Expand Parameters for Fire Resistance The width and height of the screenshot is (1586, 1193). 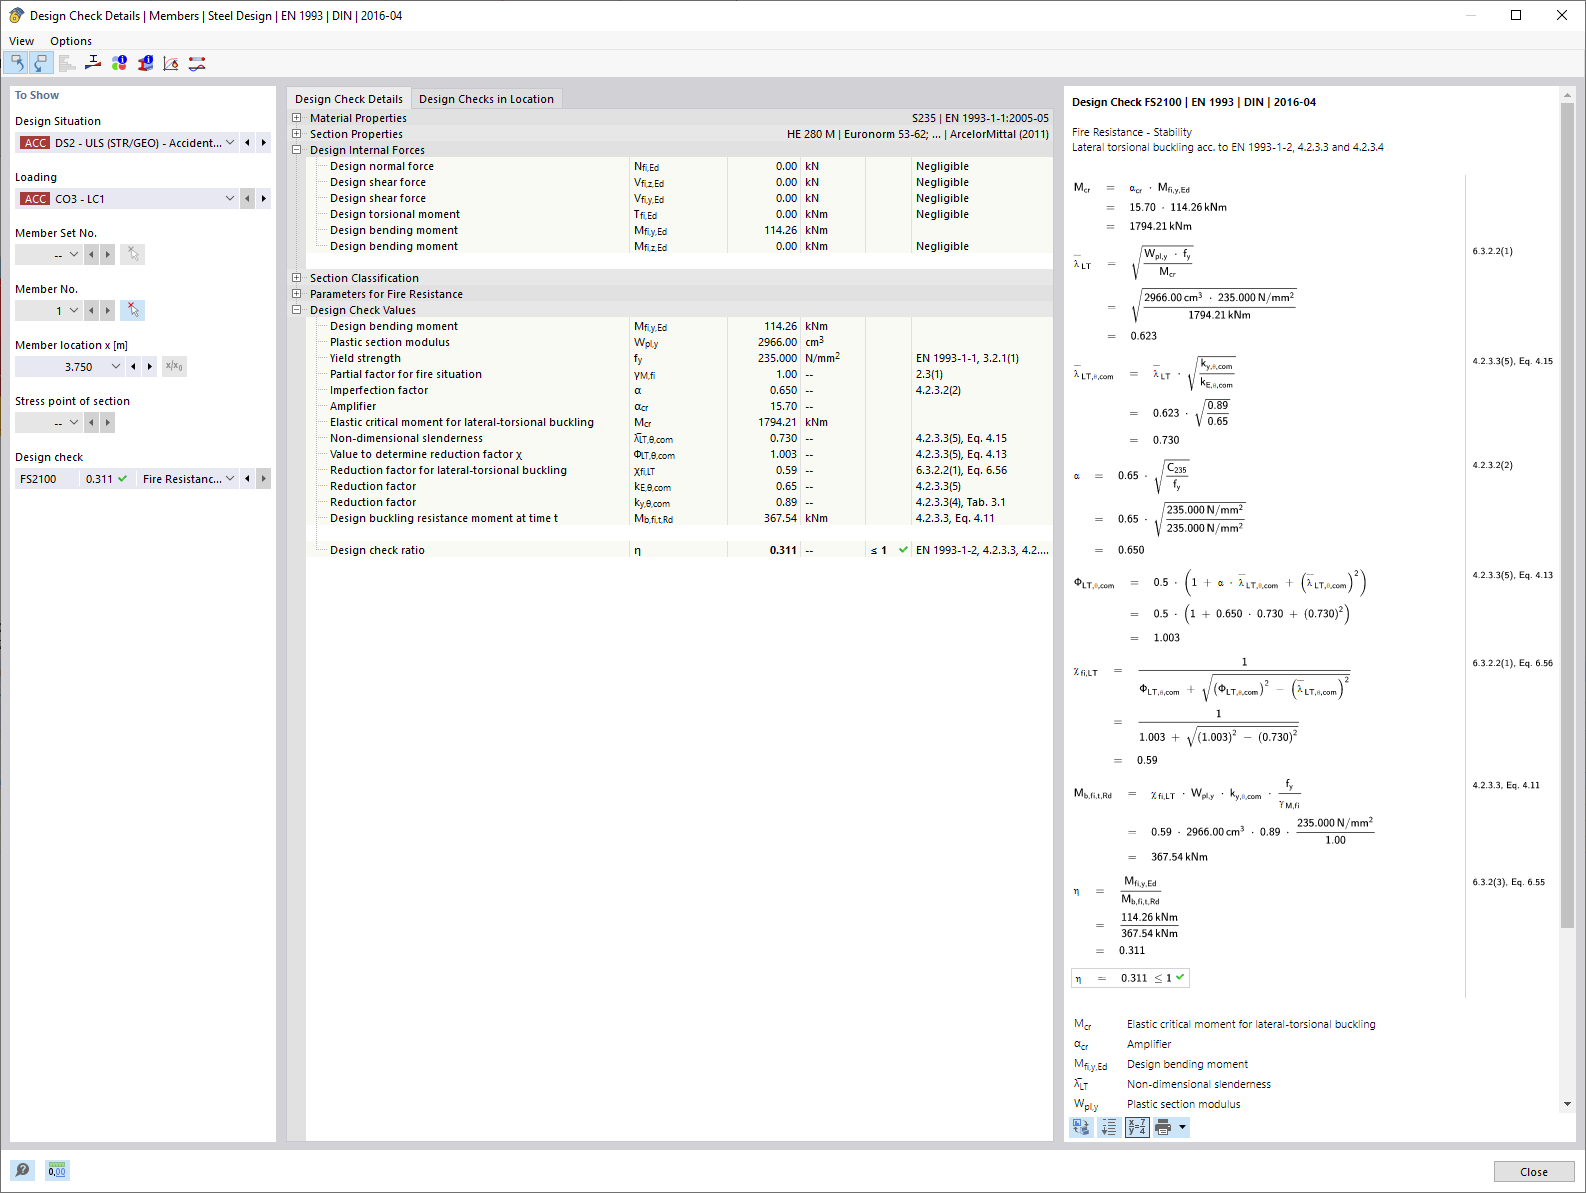pyautogui.click(x=297, y=294)
